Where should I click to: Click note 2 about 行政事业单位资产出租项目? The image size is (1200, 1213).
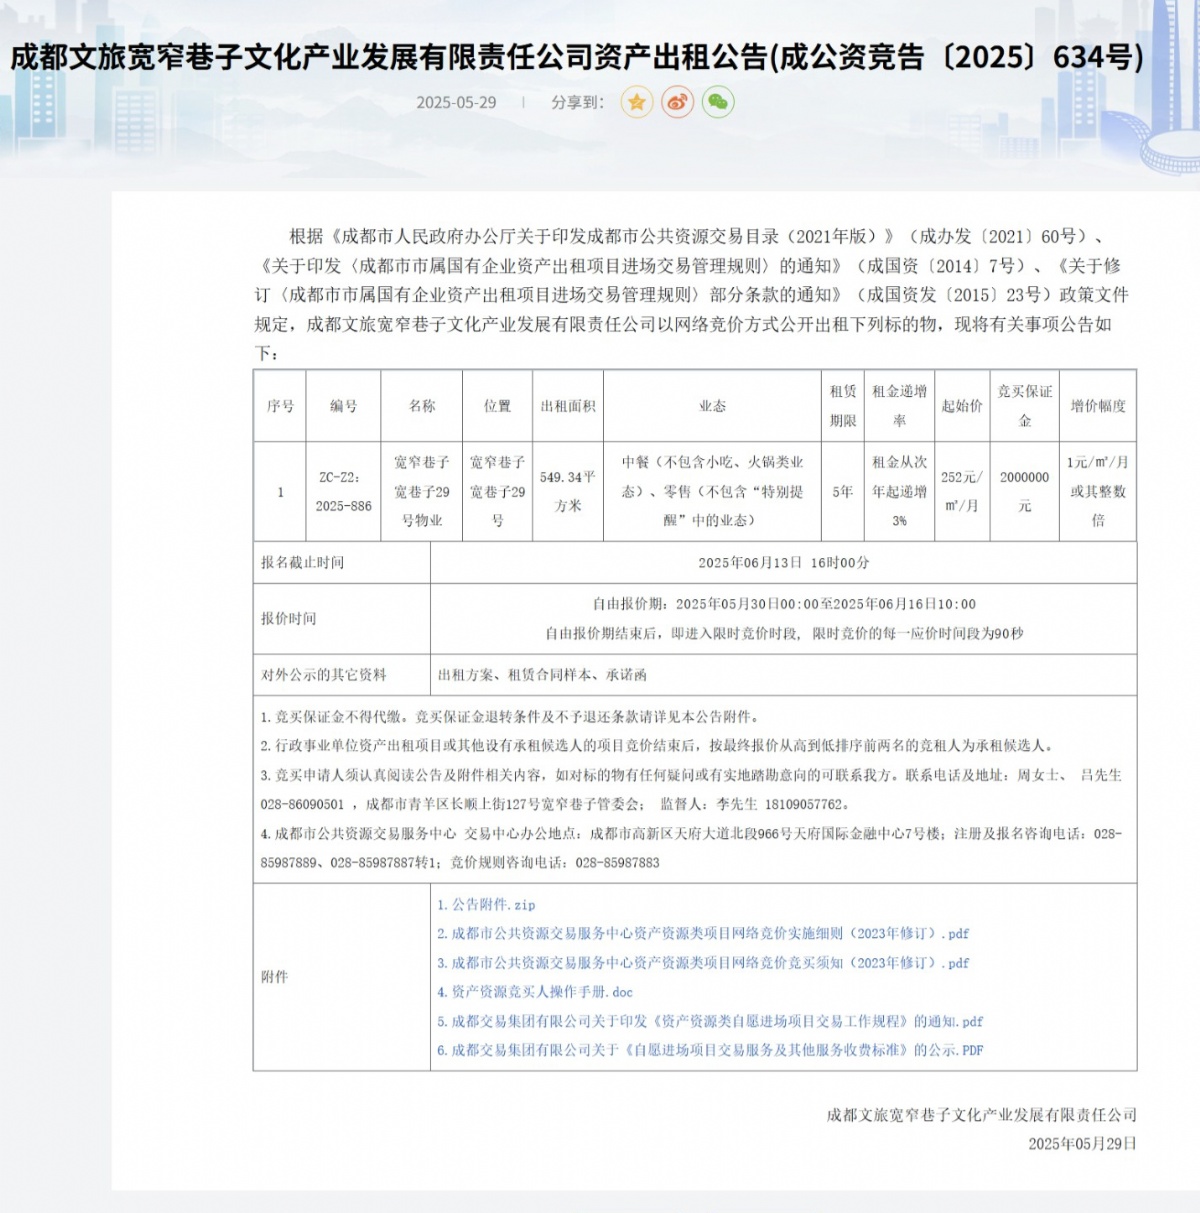click(657, 746)
